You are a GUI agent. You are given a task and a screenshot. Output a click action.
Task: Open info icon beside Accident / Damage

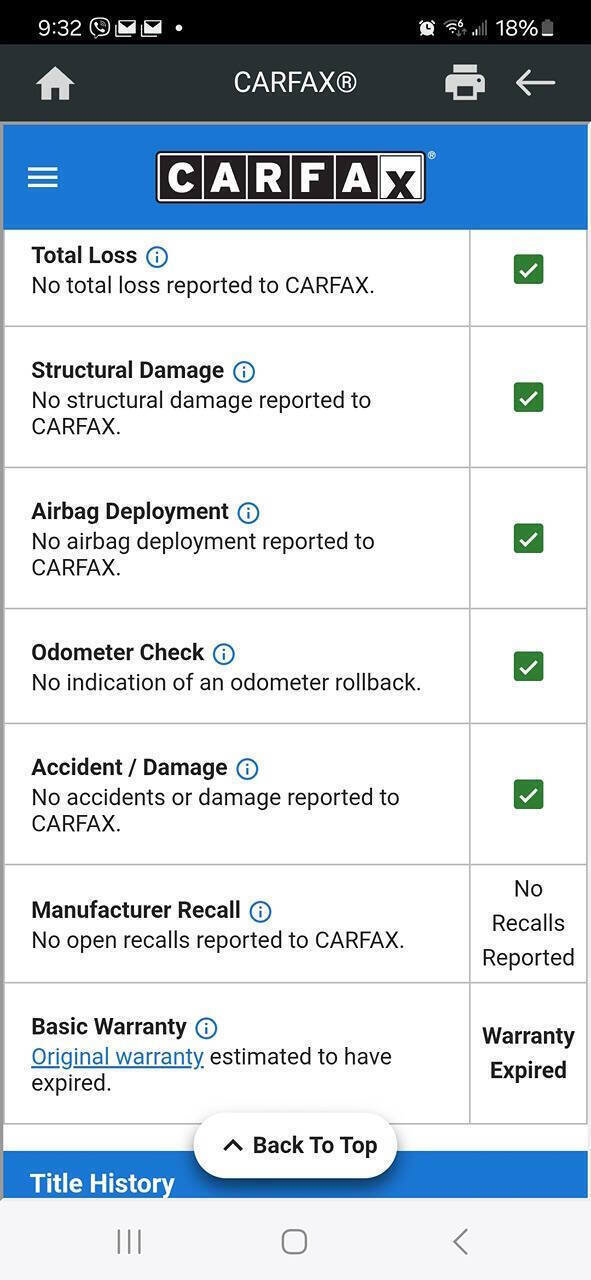pyautogui.click(x=247, y=769)
